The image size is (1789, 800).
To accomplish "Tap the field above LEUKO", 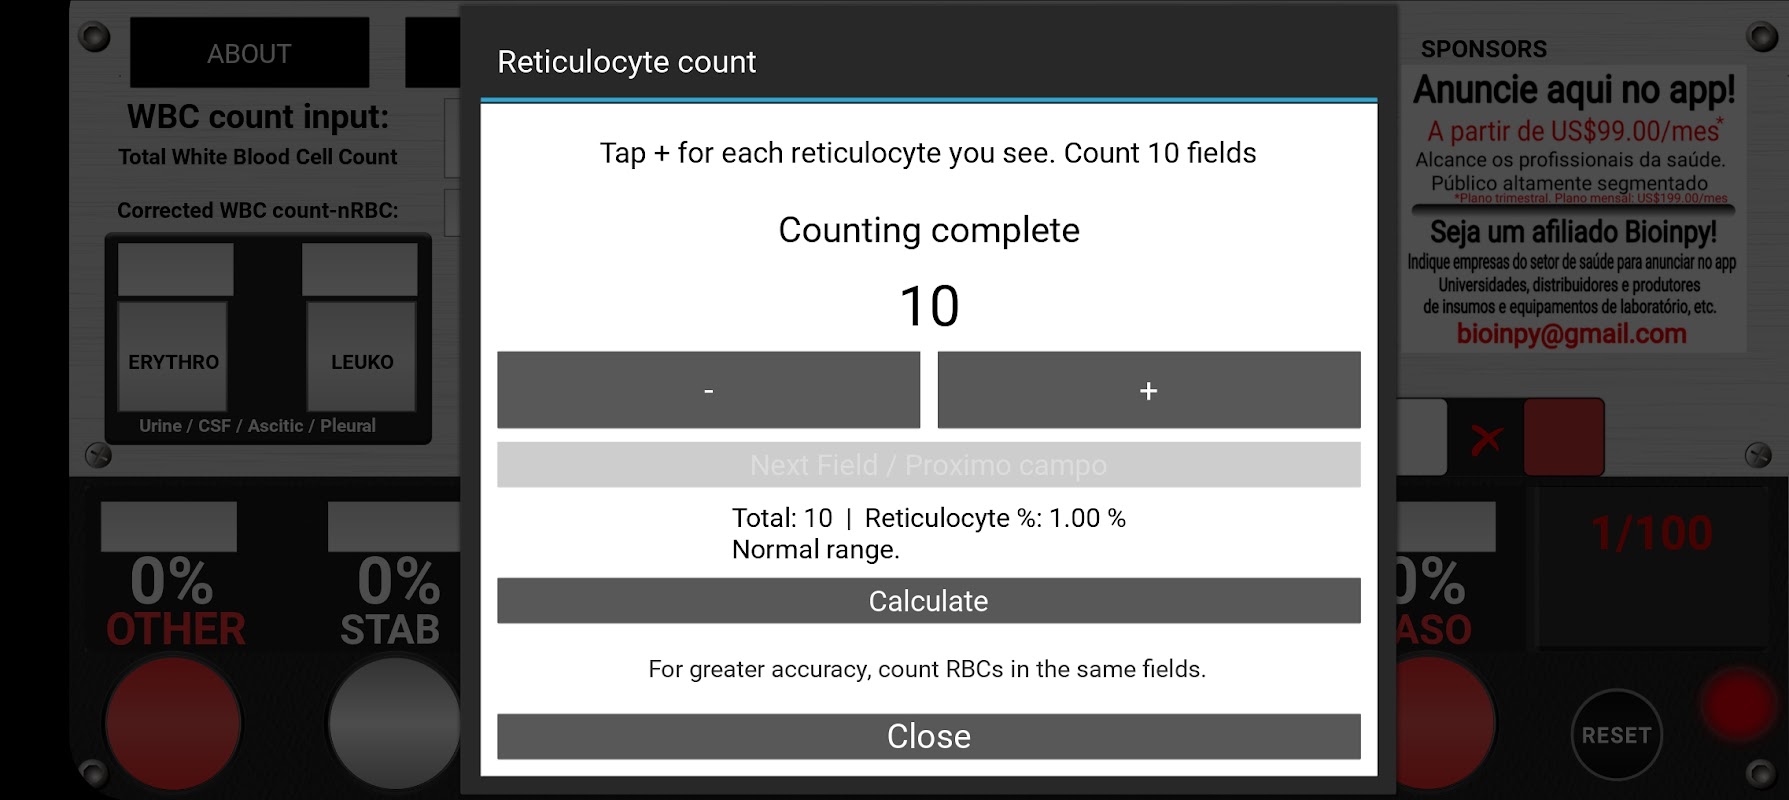I will (359, 269).
